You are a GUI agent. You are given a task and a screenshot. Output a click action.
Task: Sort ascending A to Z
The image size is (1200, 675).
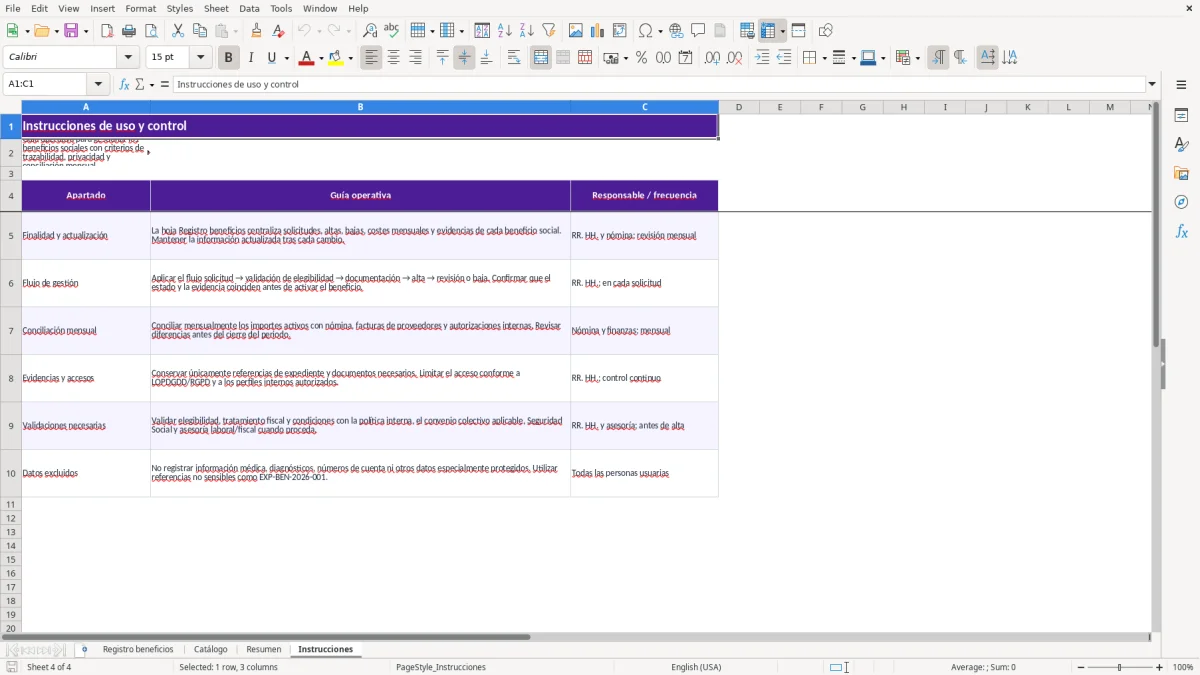tap(504, 31)
